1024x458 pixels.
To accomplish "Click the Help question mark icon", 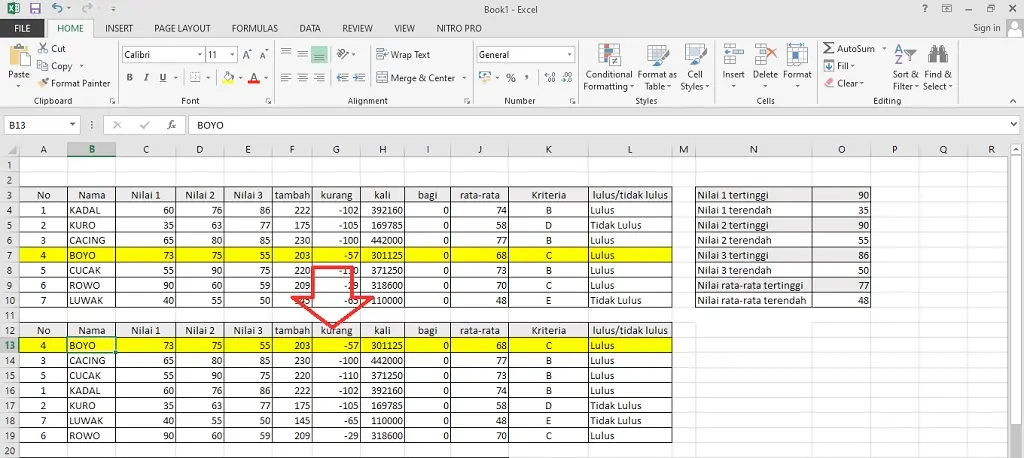I will point(925,9).
